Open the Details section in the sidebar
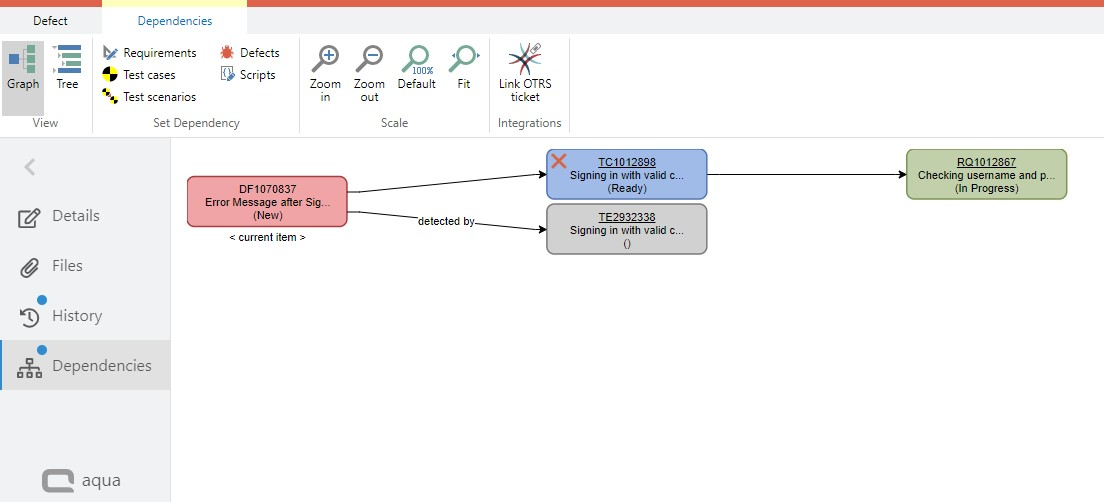 click(x=76, y=216)
